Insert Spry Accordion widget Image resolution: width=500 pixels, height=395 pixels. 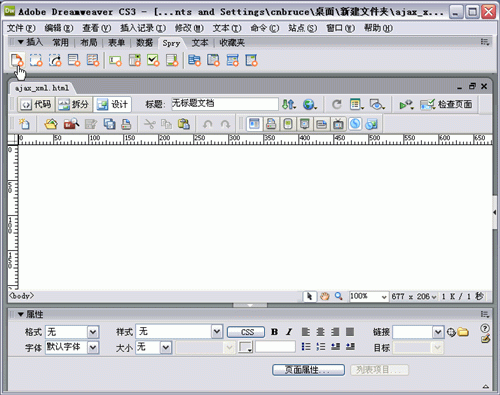click(232, 60)
